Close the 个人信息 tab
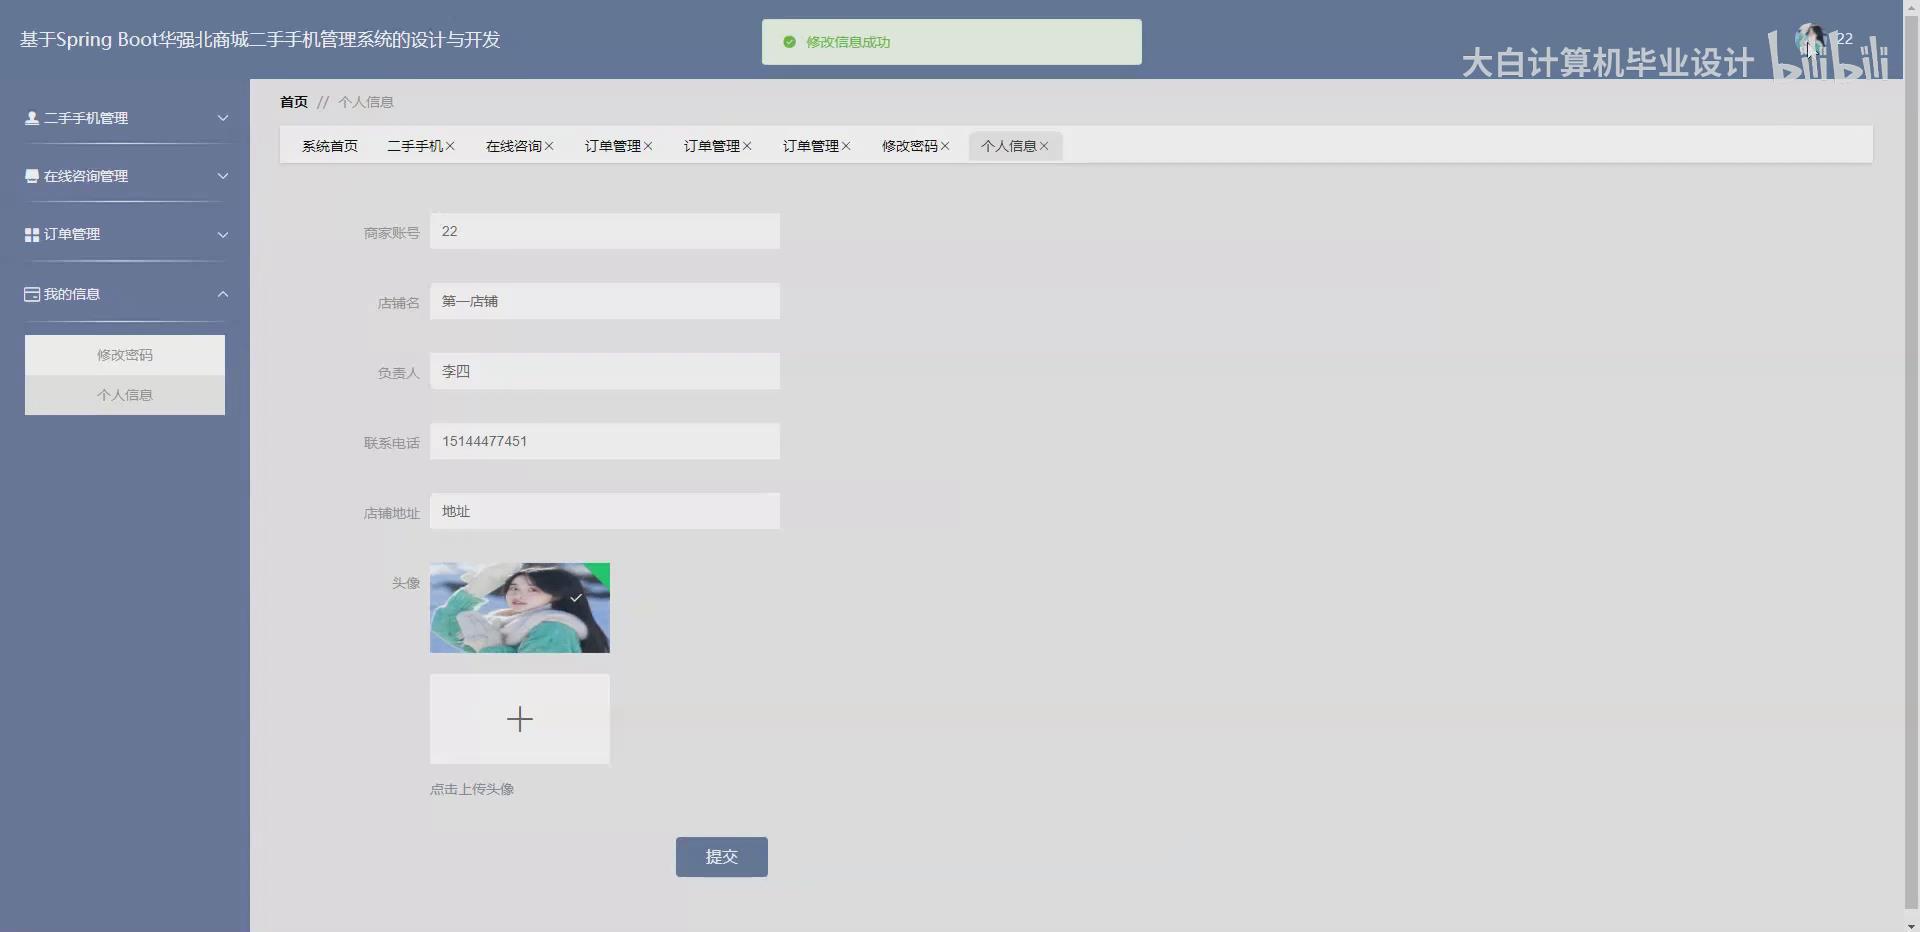 click(x=1045, y=146)
